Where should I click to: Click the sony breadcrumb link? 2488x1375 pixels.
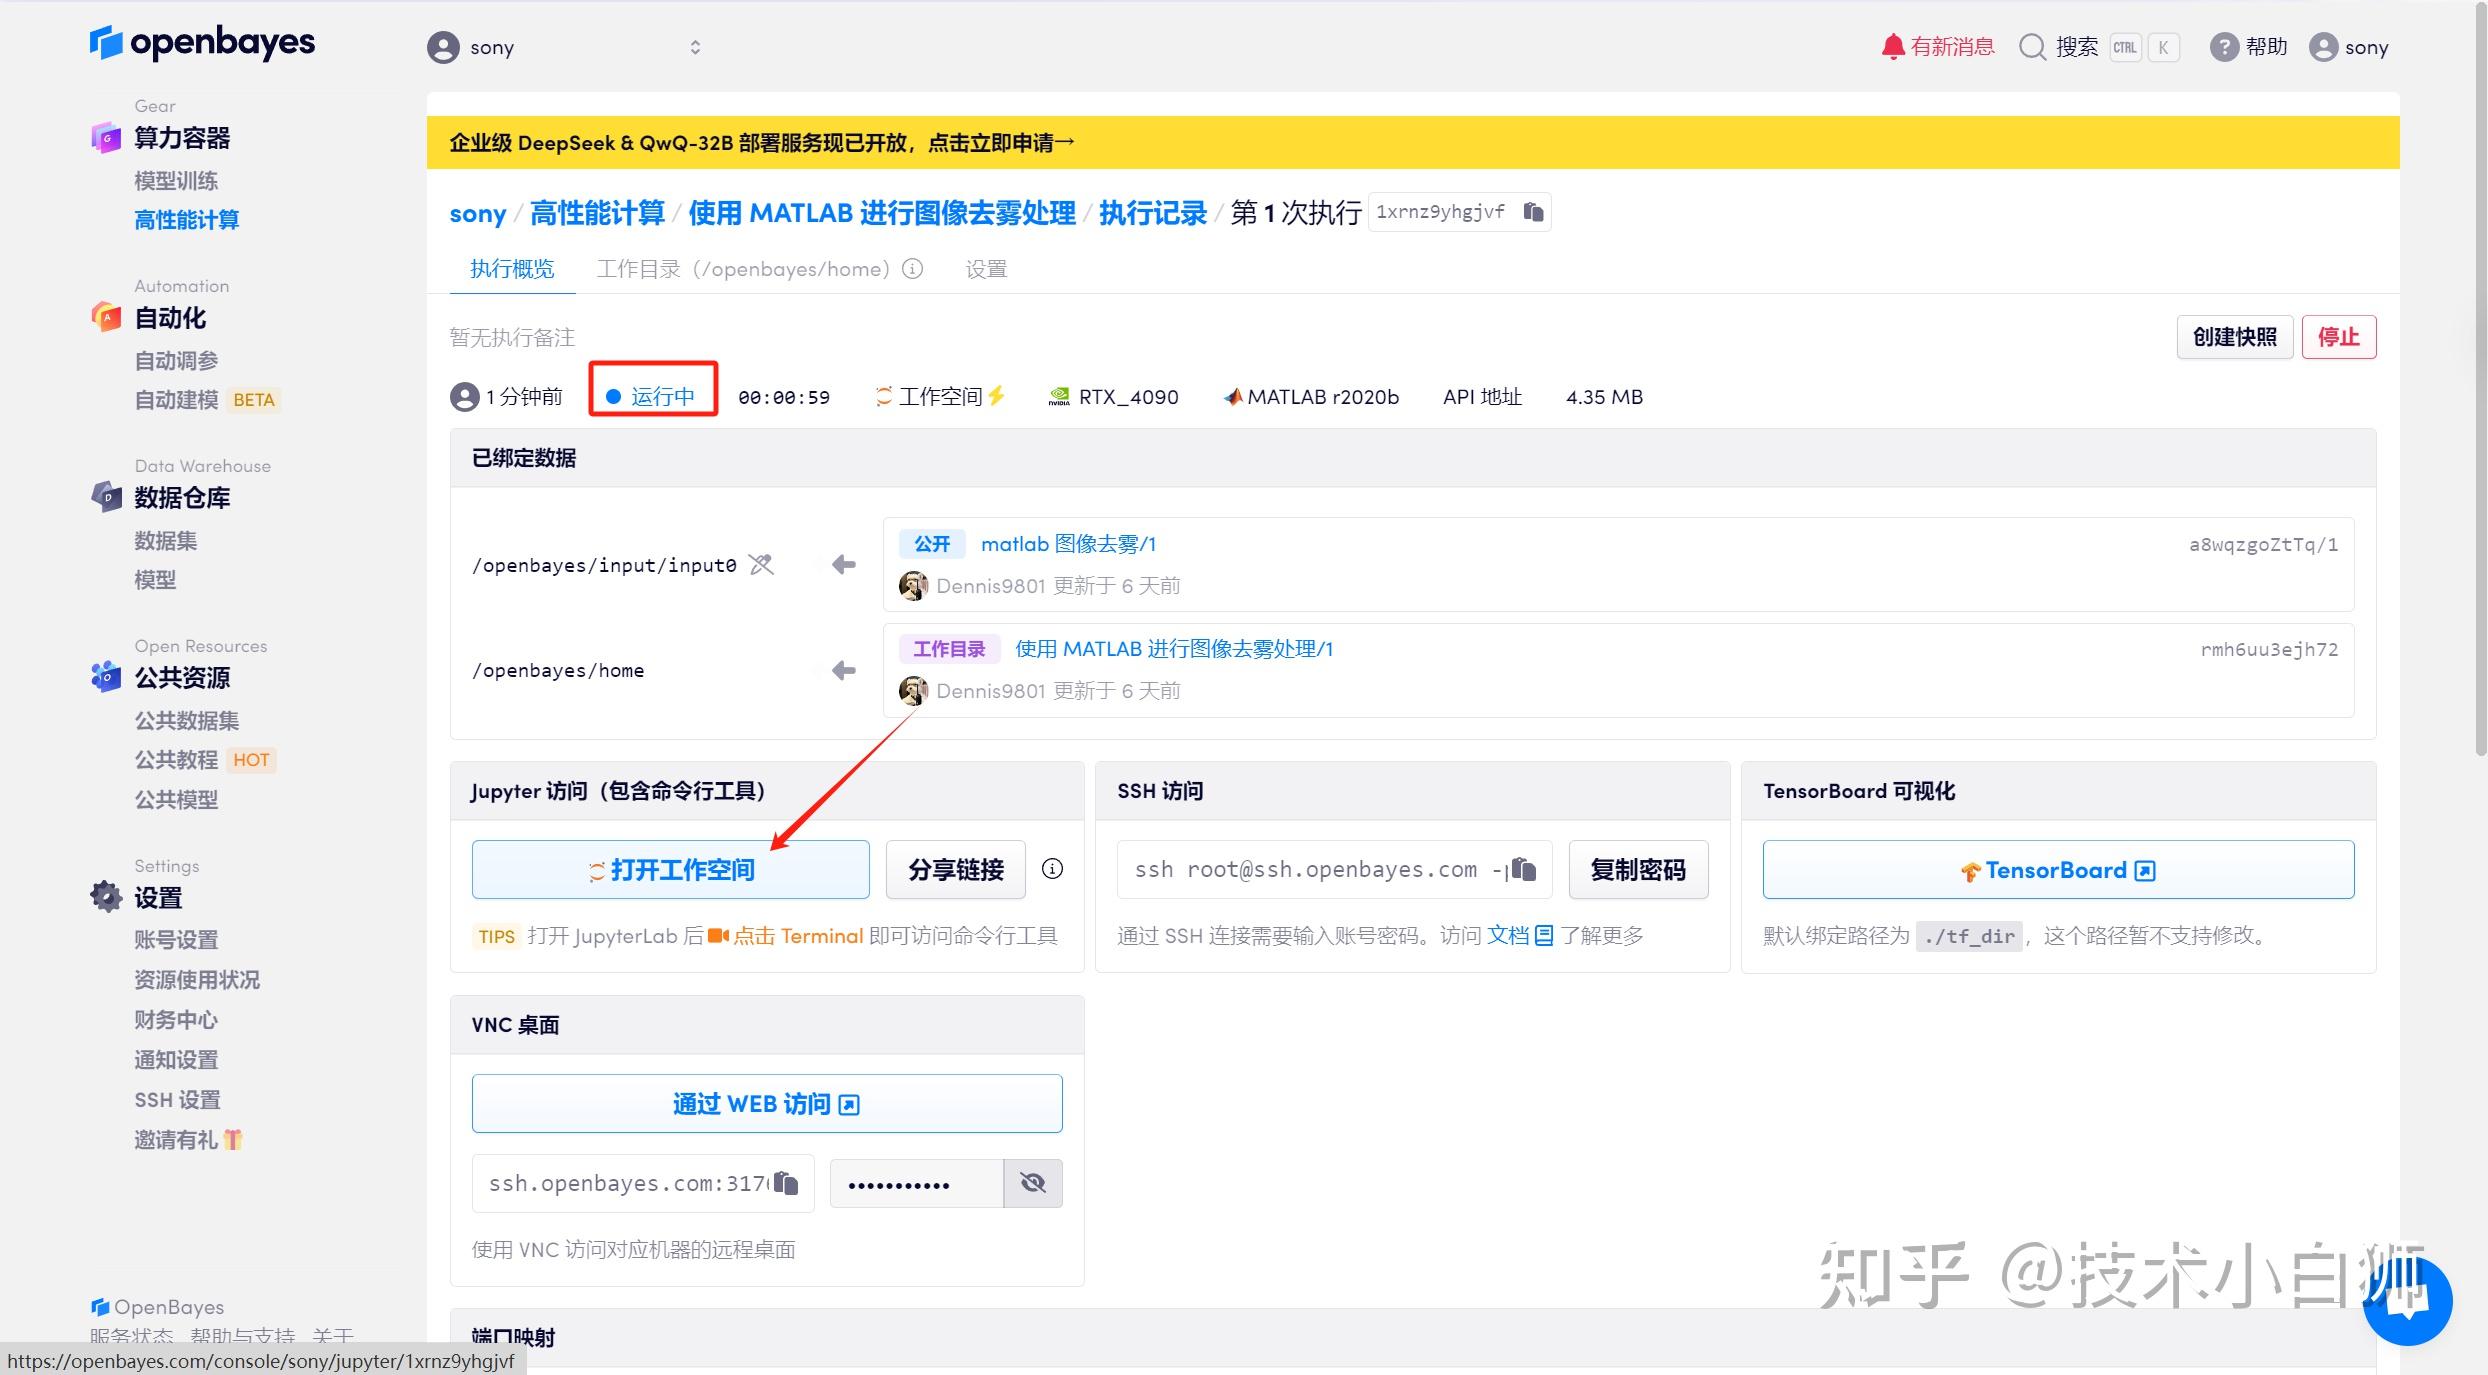(478, 213)
